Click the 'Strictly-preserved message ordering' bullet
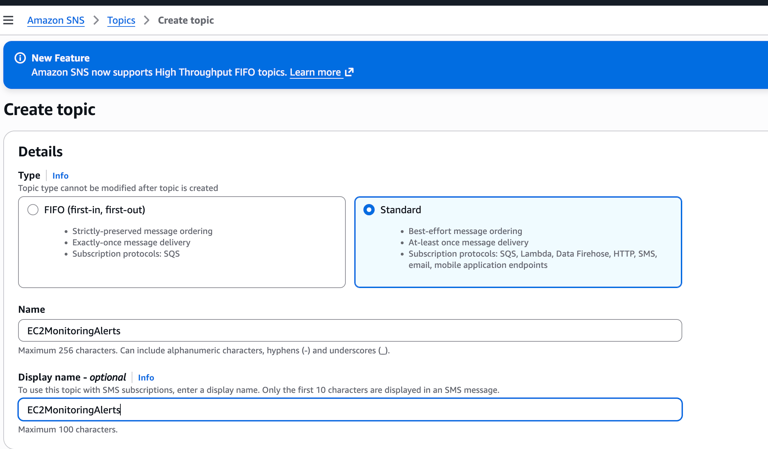Screen dimensions: 768x449 (143, 231)
